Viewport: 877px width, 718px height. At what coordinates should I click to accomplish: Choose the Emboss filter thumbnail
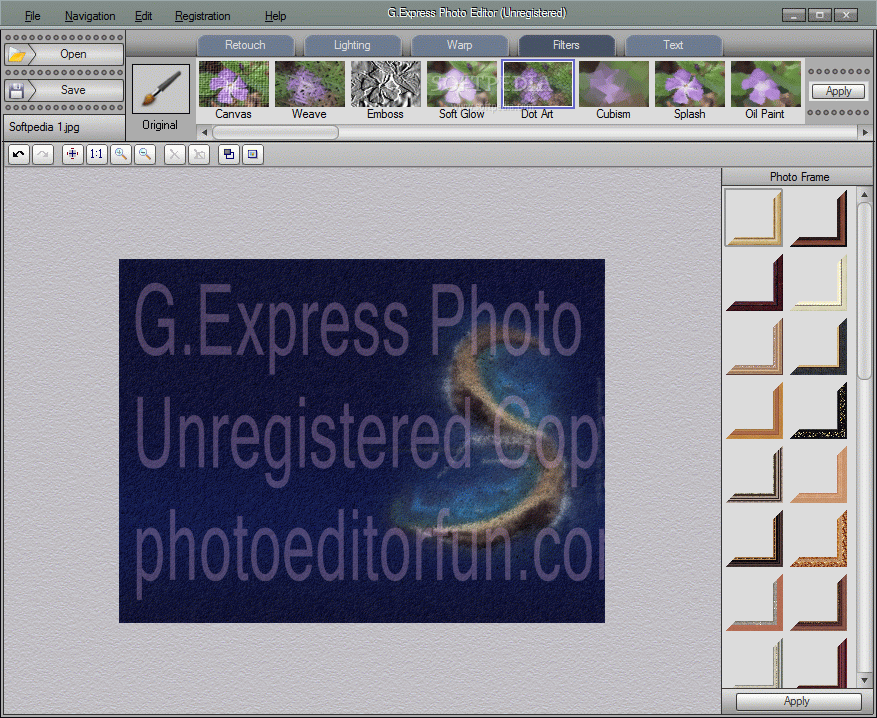[386, 84]
